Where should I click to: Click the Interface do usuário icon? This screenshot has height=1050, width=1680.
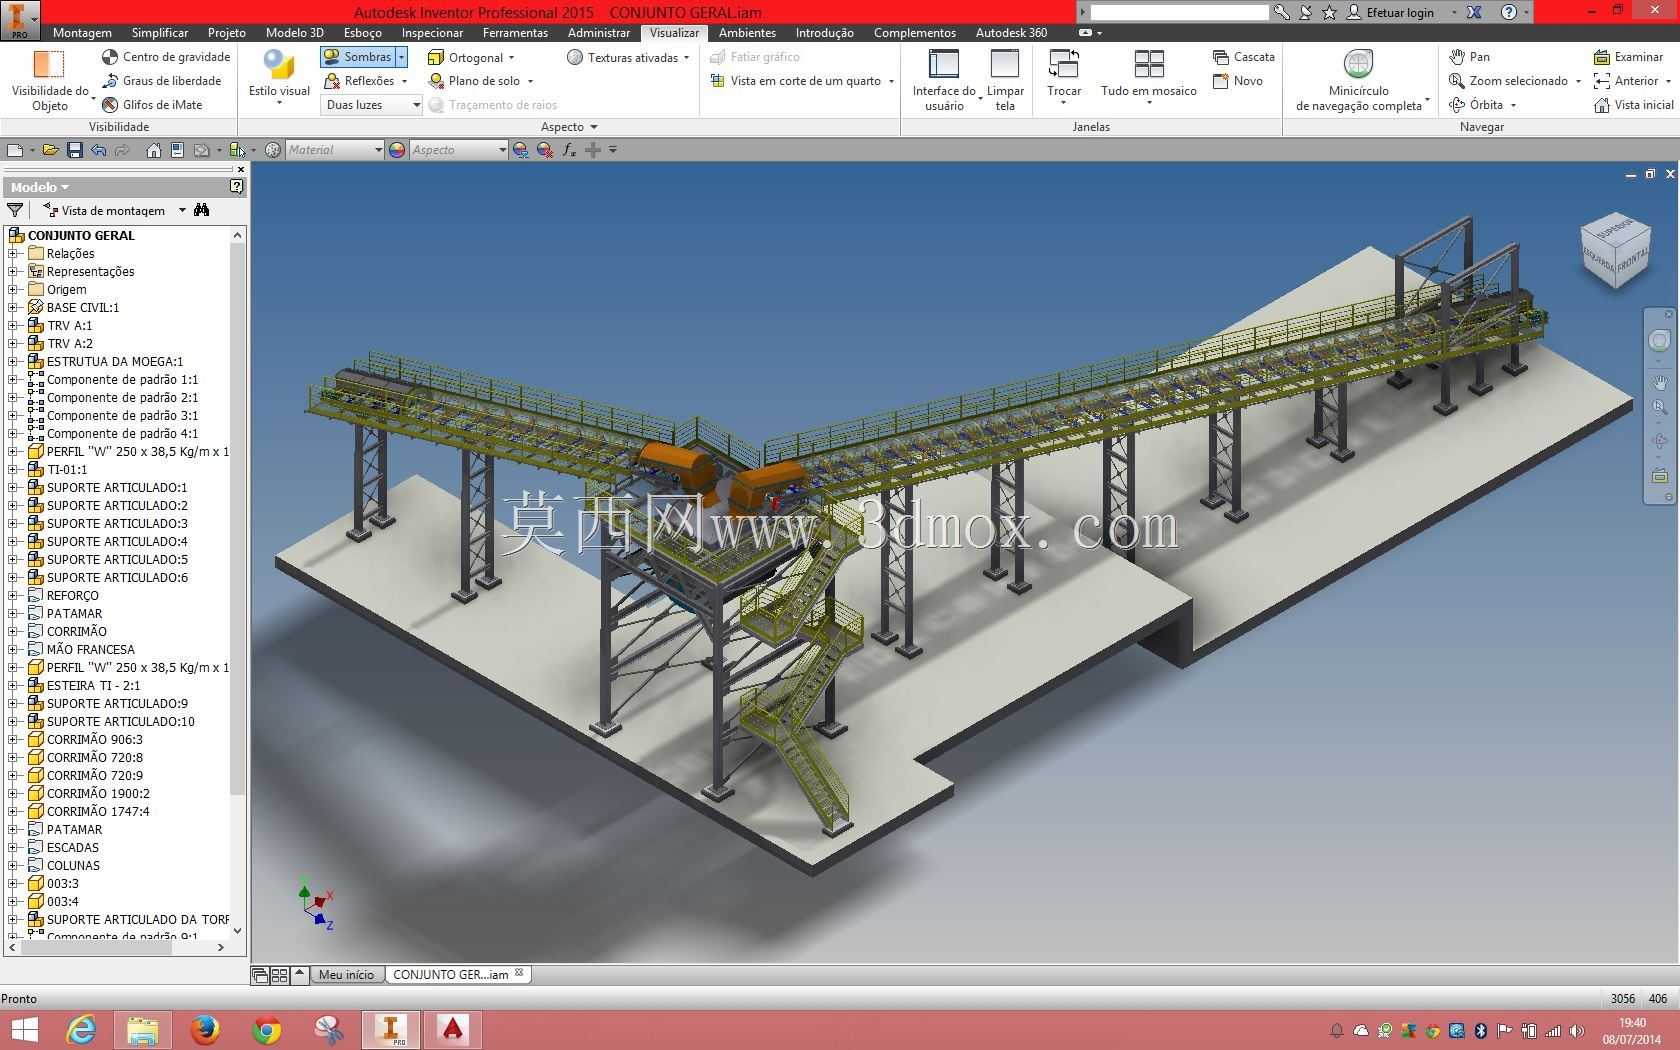944,64
